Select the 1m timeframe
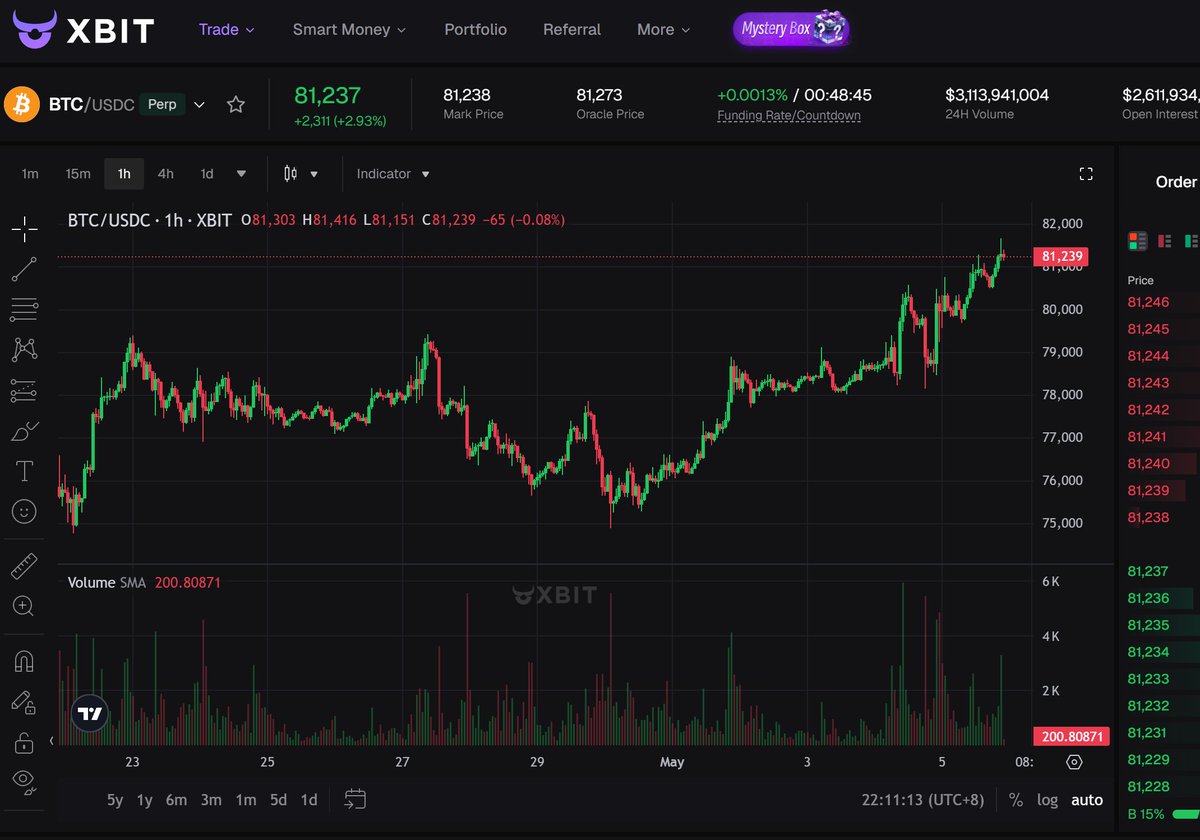The height and width of the screenshot is (840, 1200). pos(30,174)
